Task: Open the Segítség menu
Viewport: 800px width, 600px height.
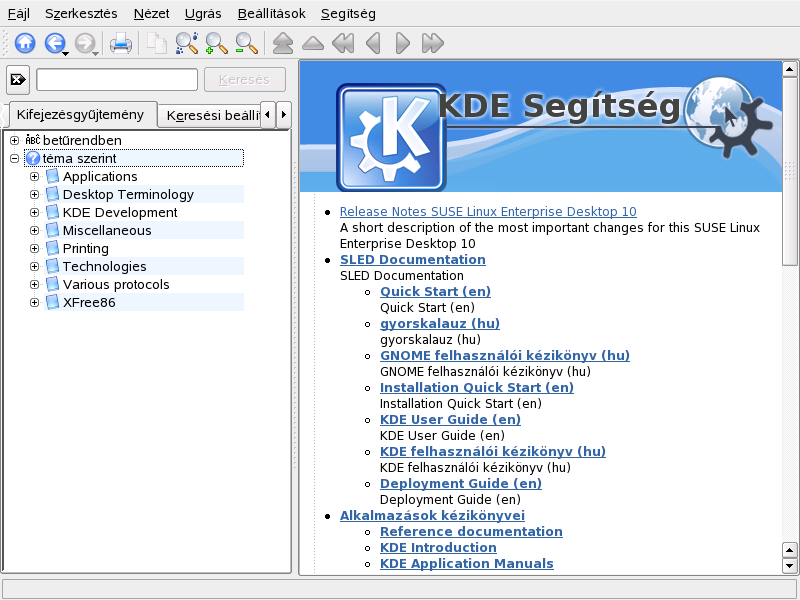Action: coord(348,14)
